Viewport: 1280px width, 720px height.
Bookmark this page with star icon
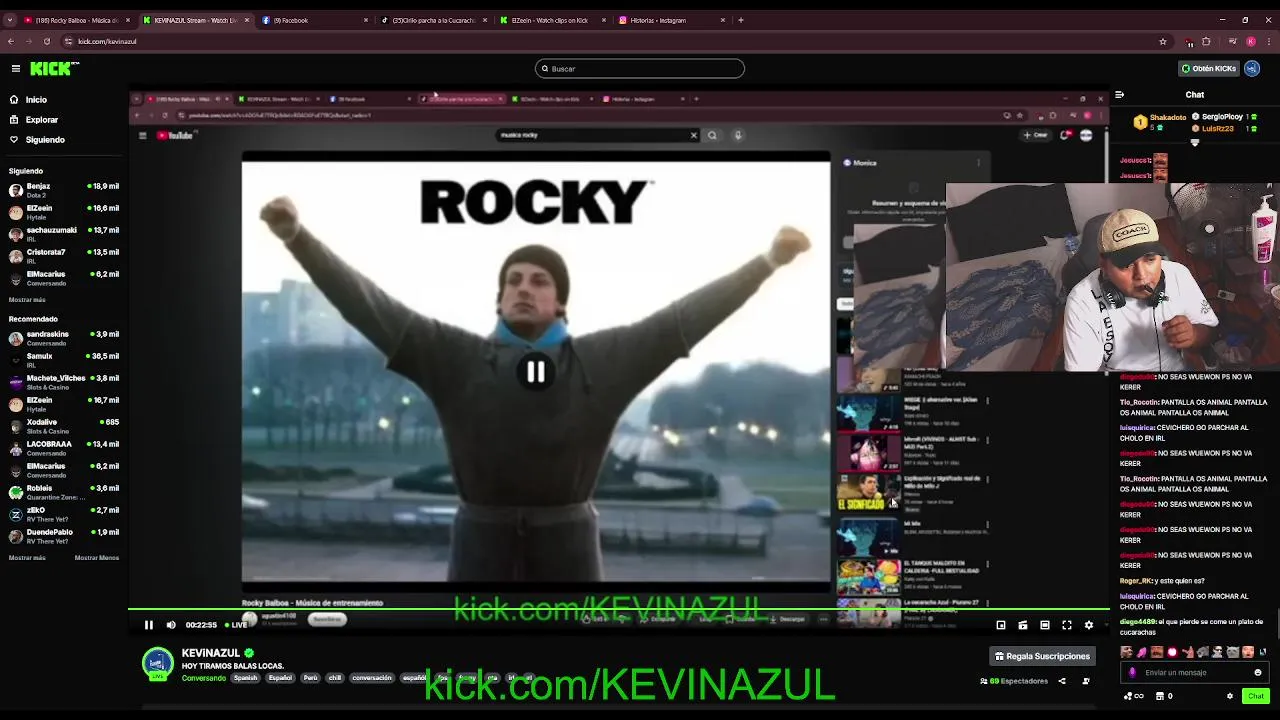click(1163, 41)
